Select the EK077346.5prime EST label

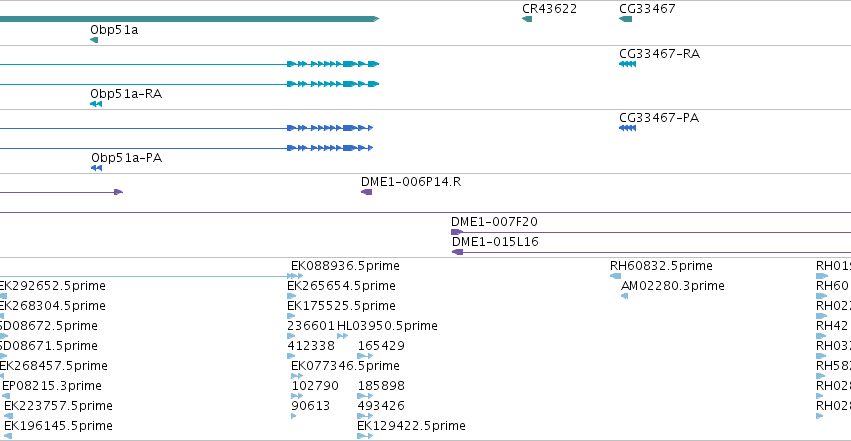(345, 366)
